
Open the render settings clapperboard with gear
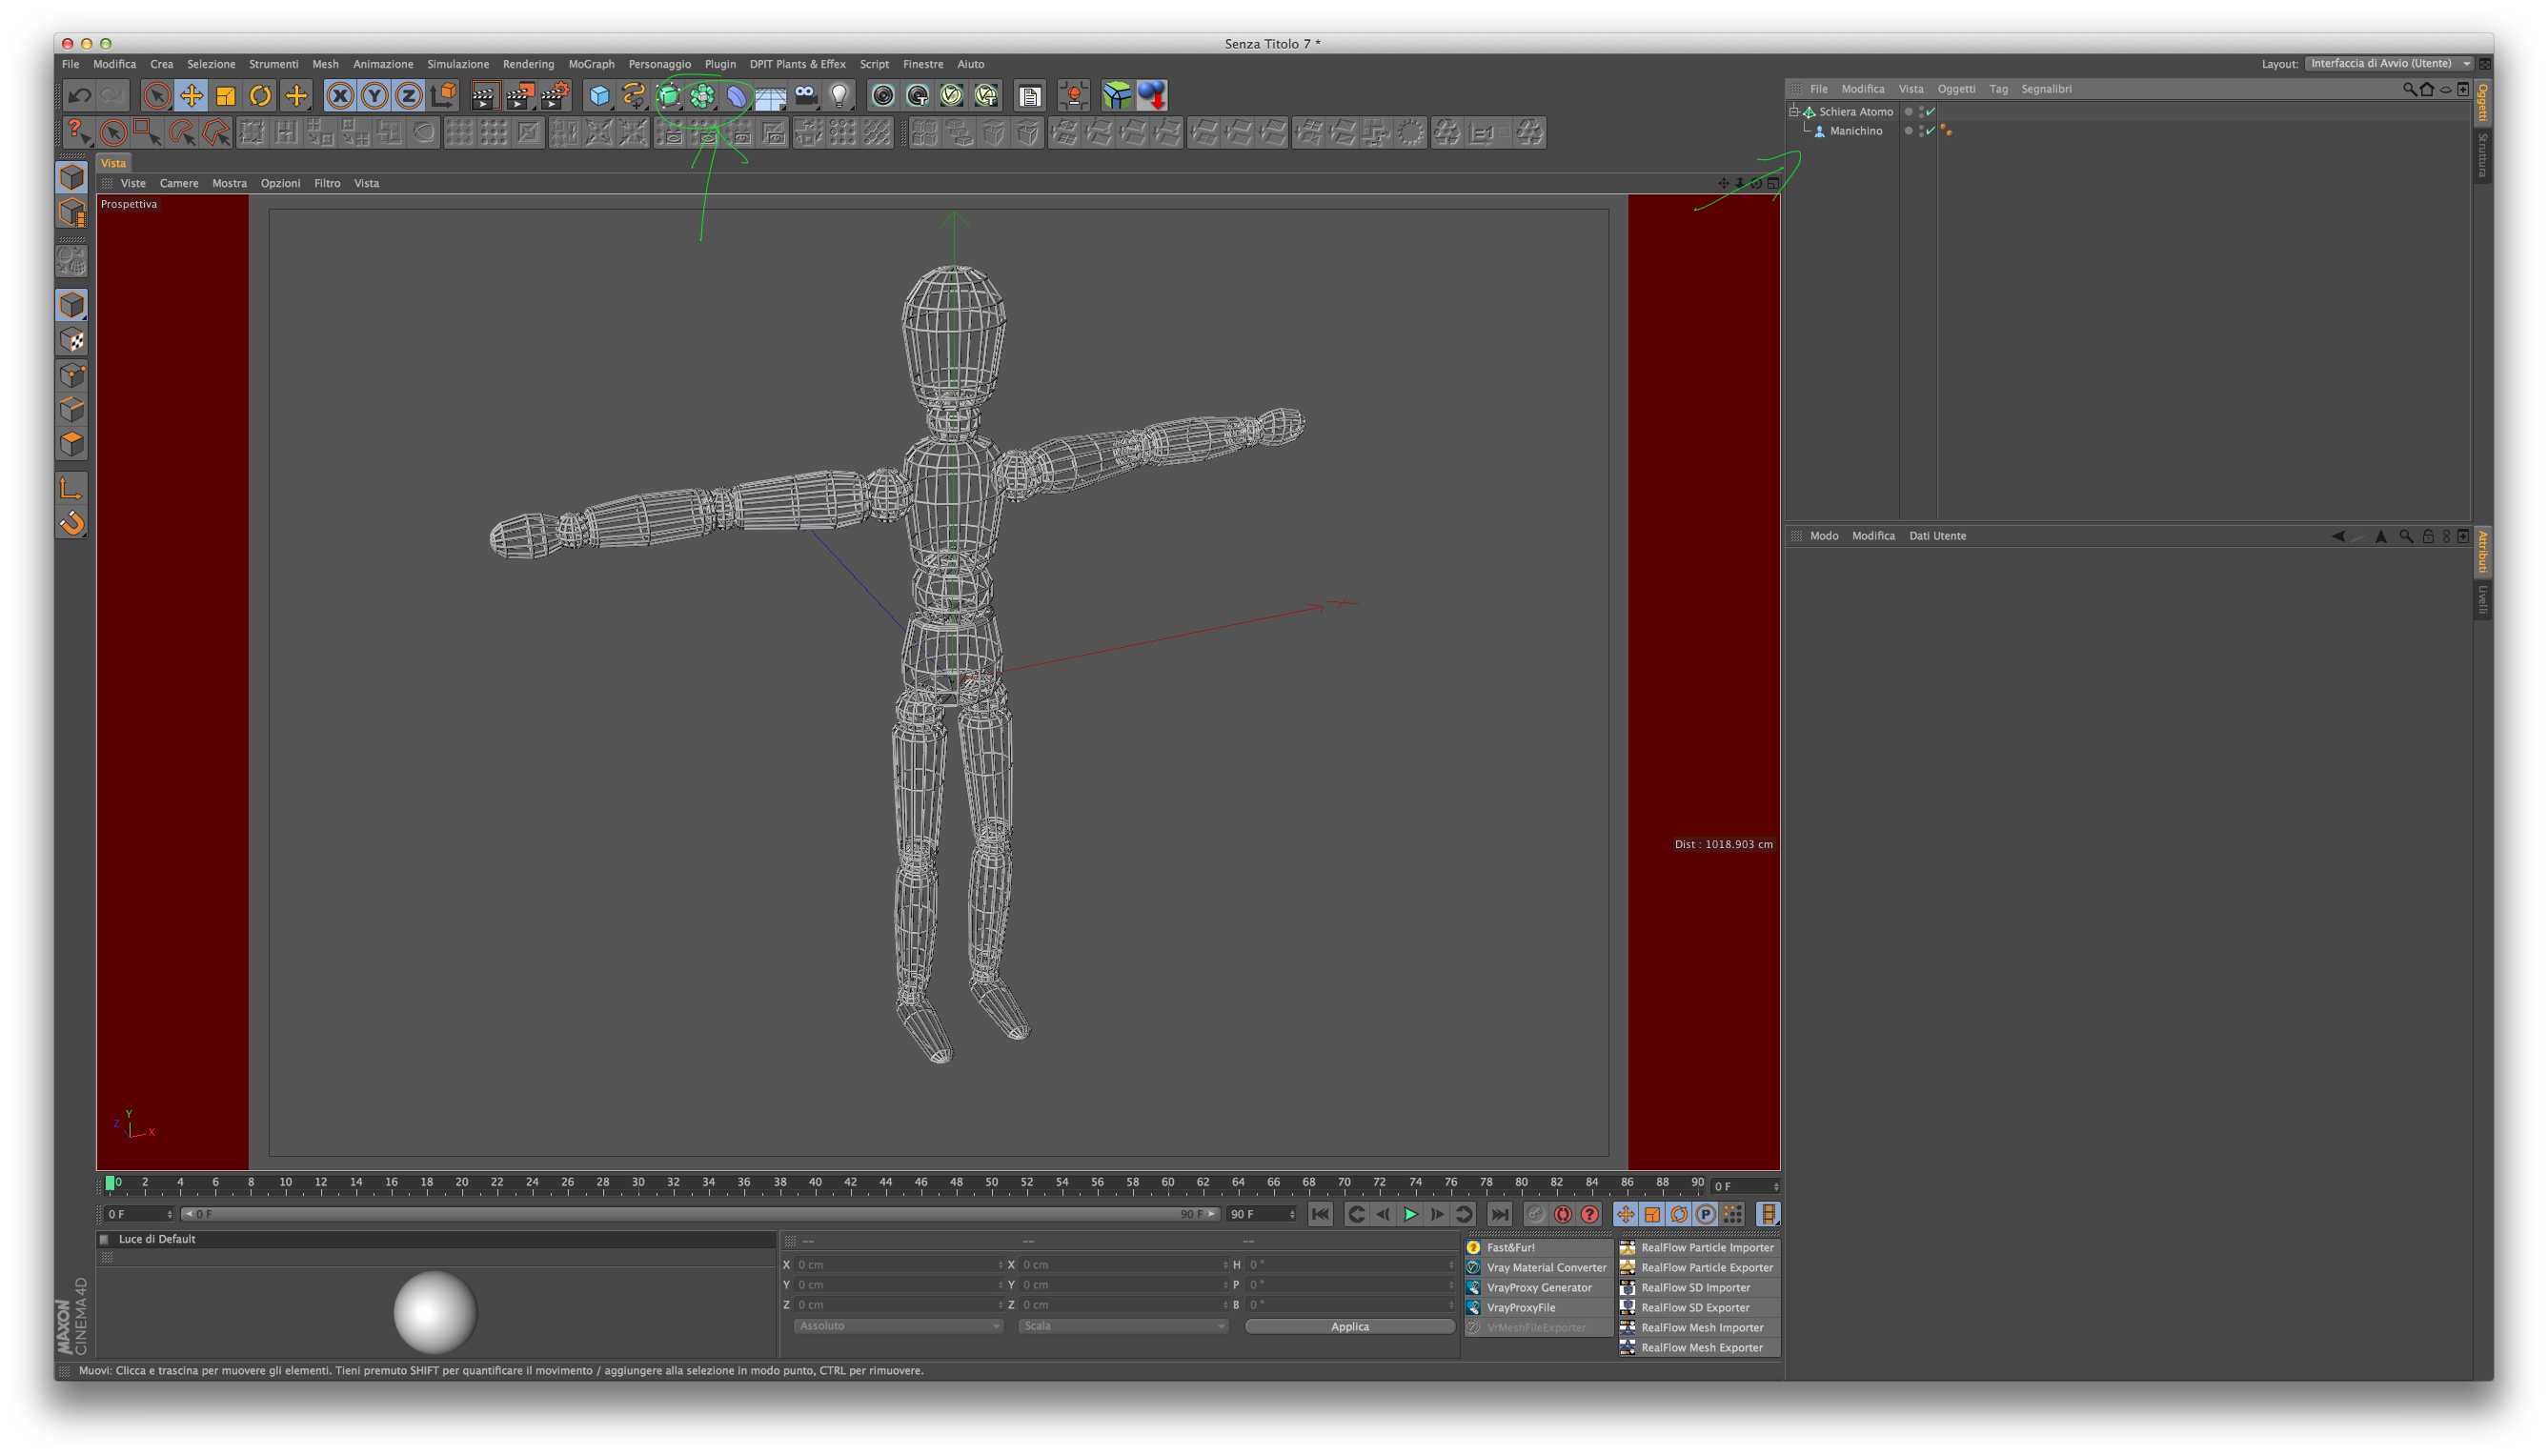click(x=554, y=96)
